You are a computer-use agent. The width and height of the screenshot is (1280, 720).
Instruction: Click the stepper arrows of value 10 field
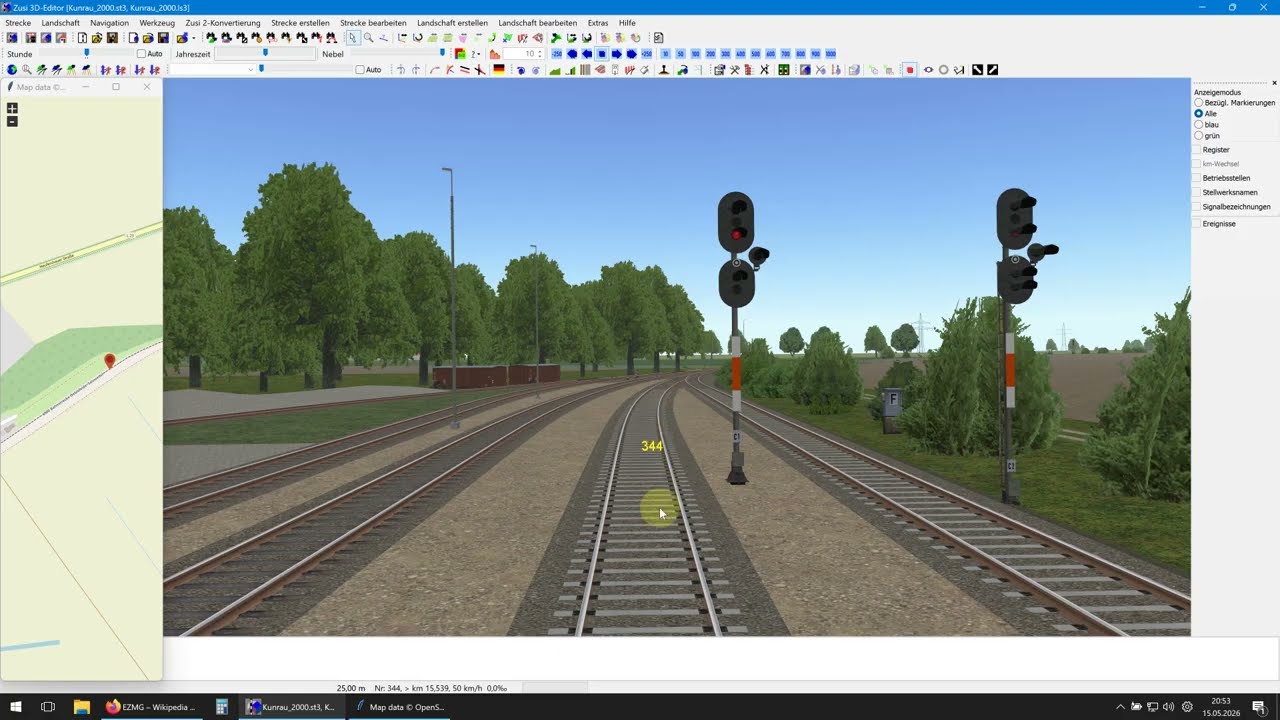[x=540, y=54]
